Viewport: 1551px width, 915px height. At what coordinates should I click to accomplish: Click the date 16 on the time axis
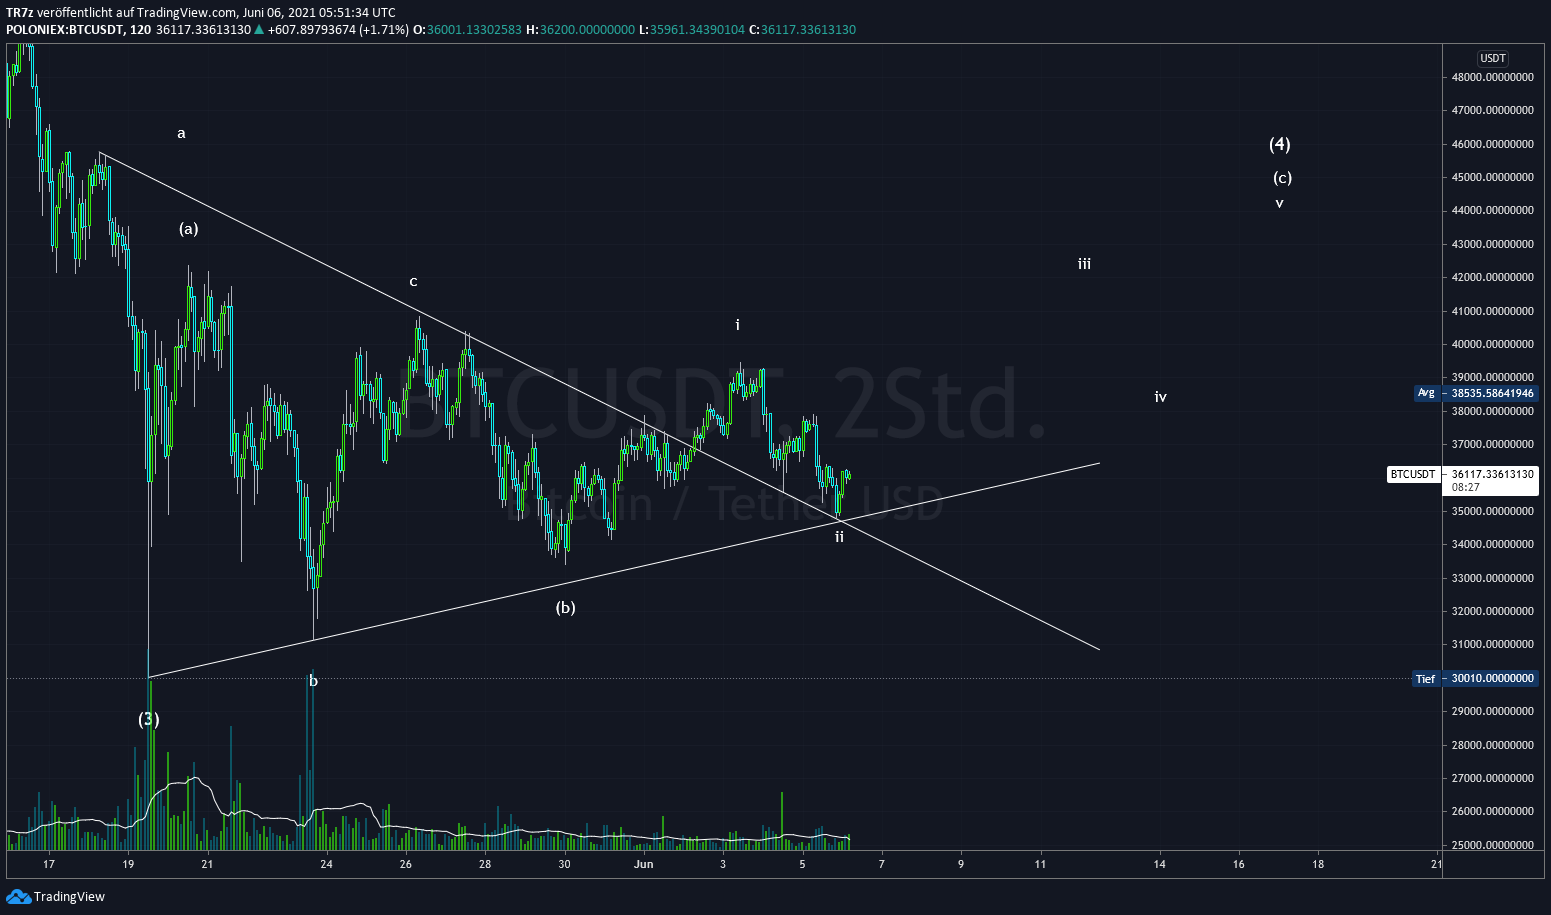point(1239,864)
